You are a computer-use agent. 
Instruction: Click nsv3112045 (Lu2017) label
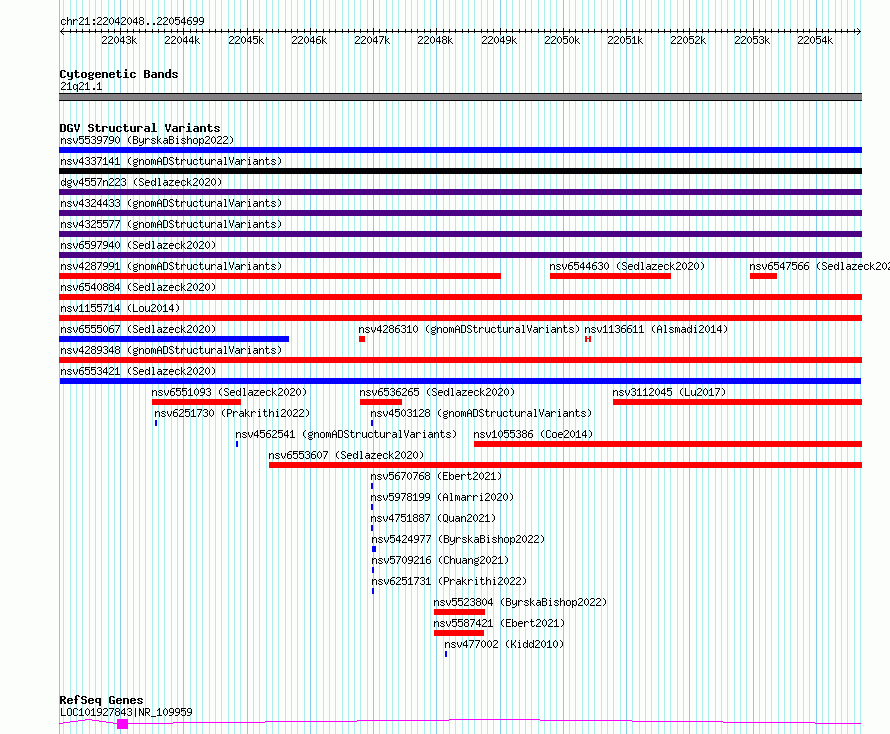pyautogui.click(x=669, y=392)
